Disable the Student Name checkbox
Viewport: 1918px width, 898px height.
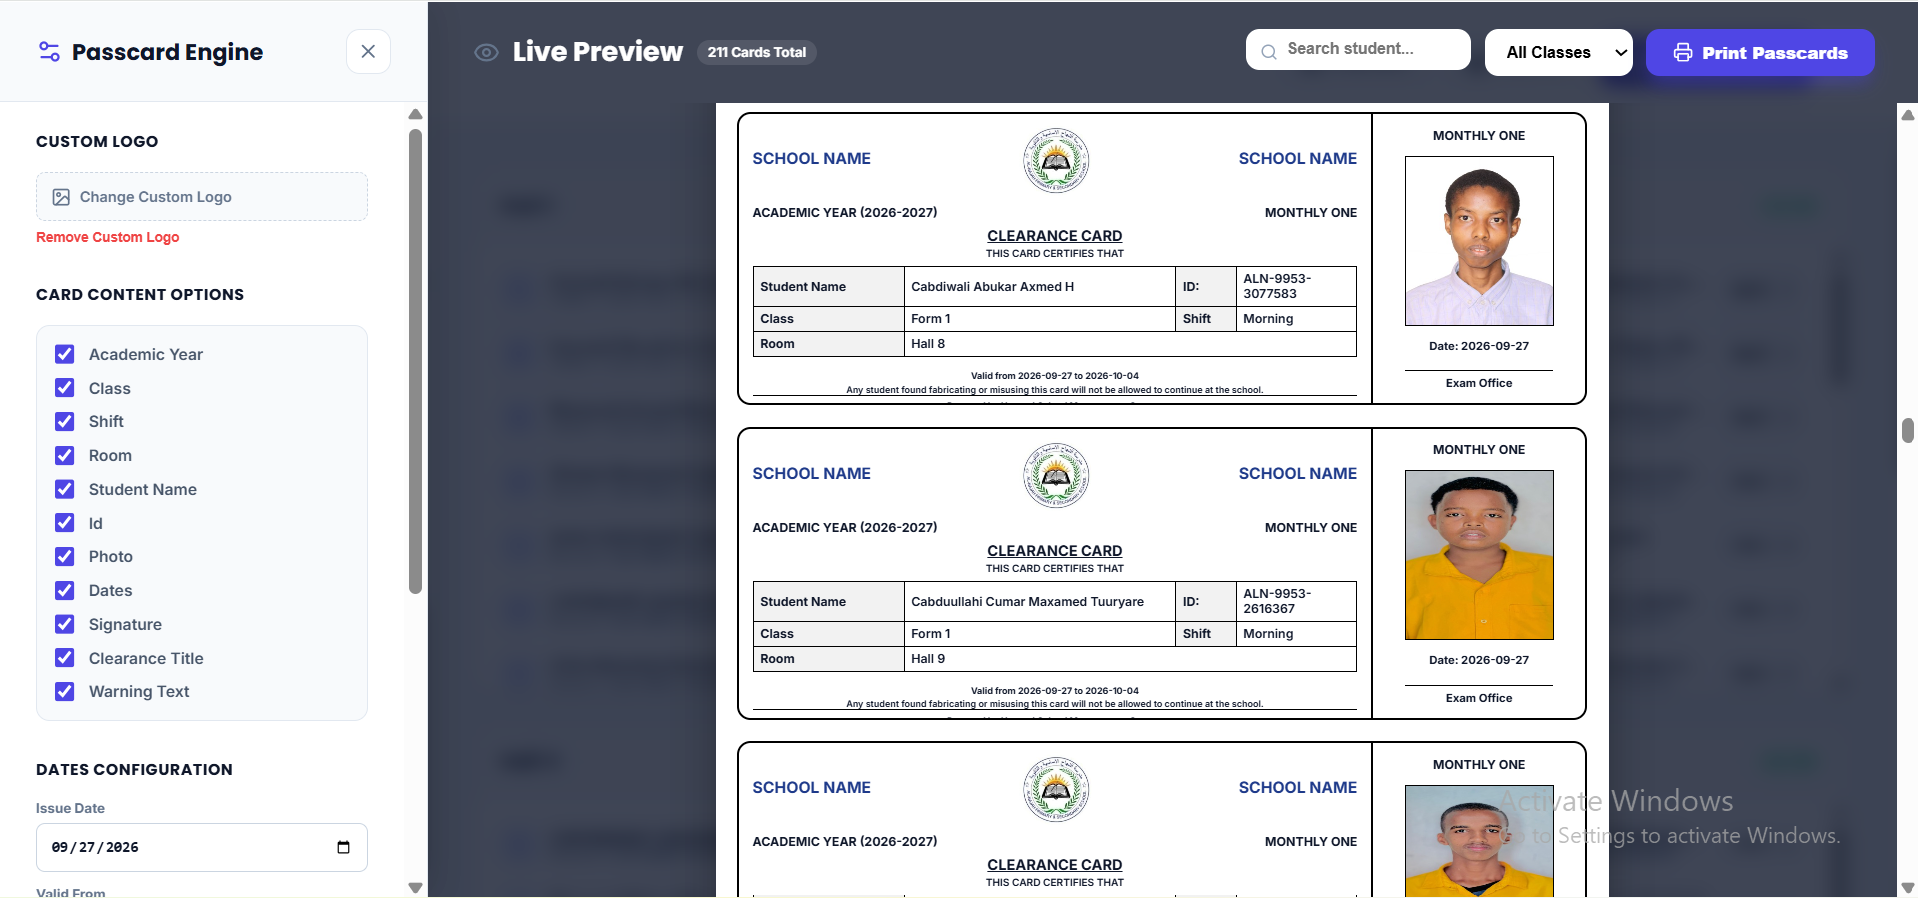click(65, 489)
